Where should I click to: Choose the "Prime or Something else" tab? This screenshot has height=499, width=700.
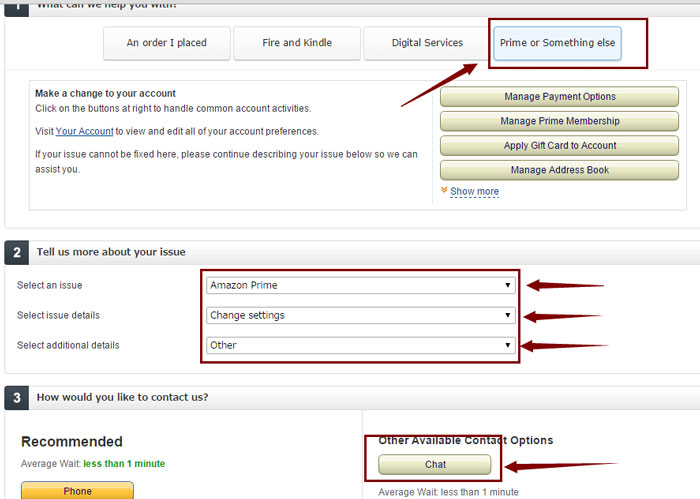[x=558, y=43]
